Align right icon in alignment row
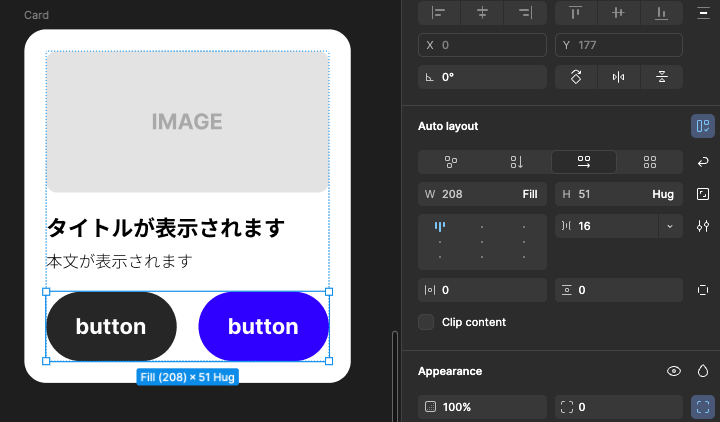 click(525, 13)
